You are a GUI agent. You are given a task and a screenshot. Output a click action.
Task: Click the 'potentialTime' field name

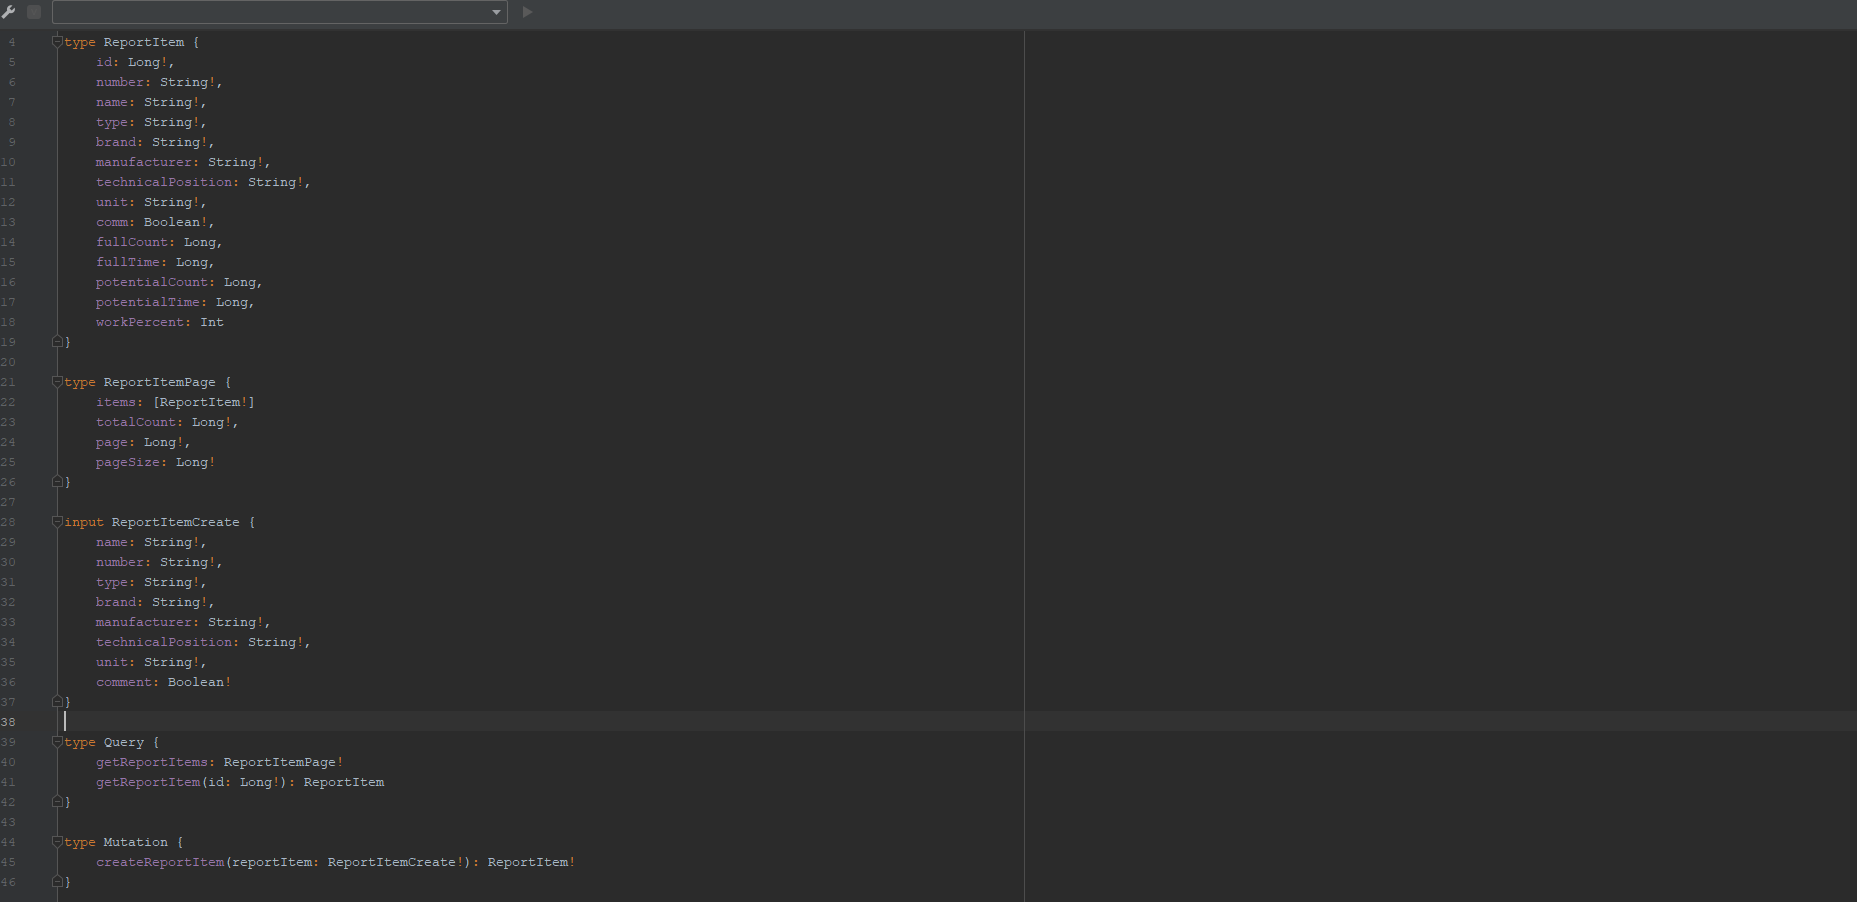point(148,302)
